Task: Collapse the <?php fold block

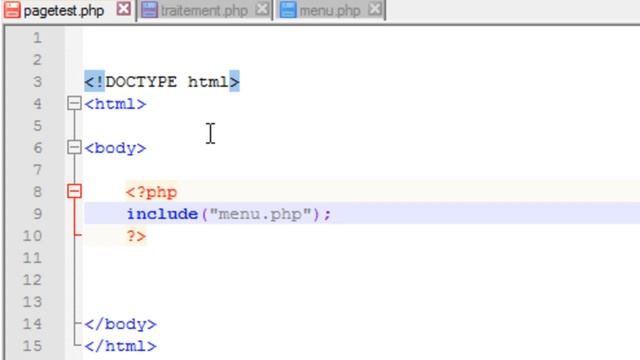Action: [x=74, y=191]
